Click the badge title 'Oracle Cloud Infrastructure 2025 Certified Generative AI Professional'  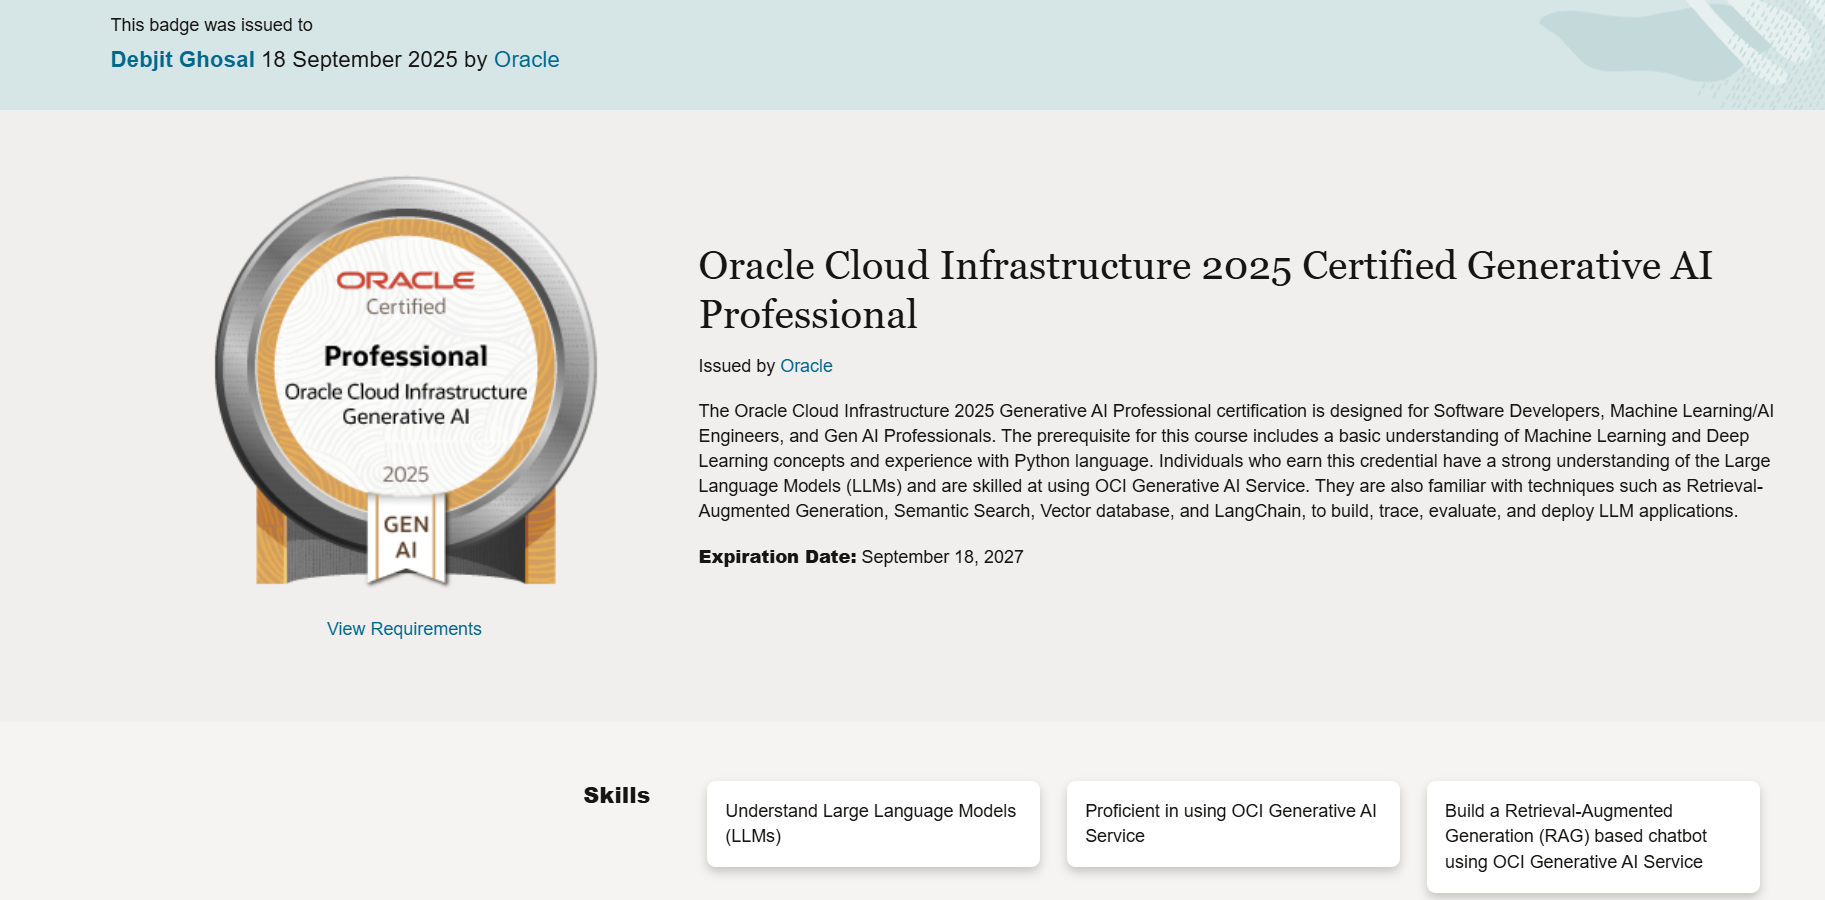[1205, 290]
